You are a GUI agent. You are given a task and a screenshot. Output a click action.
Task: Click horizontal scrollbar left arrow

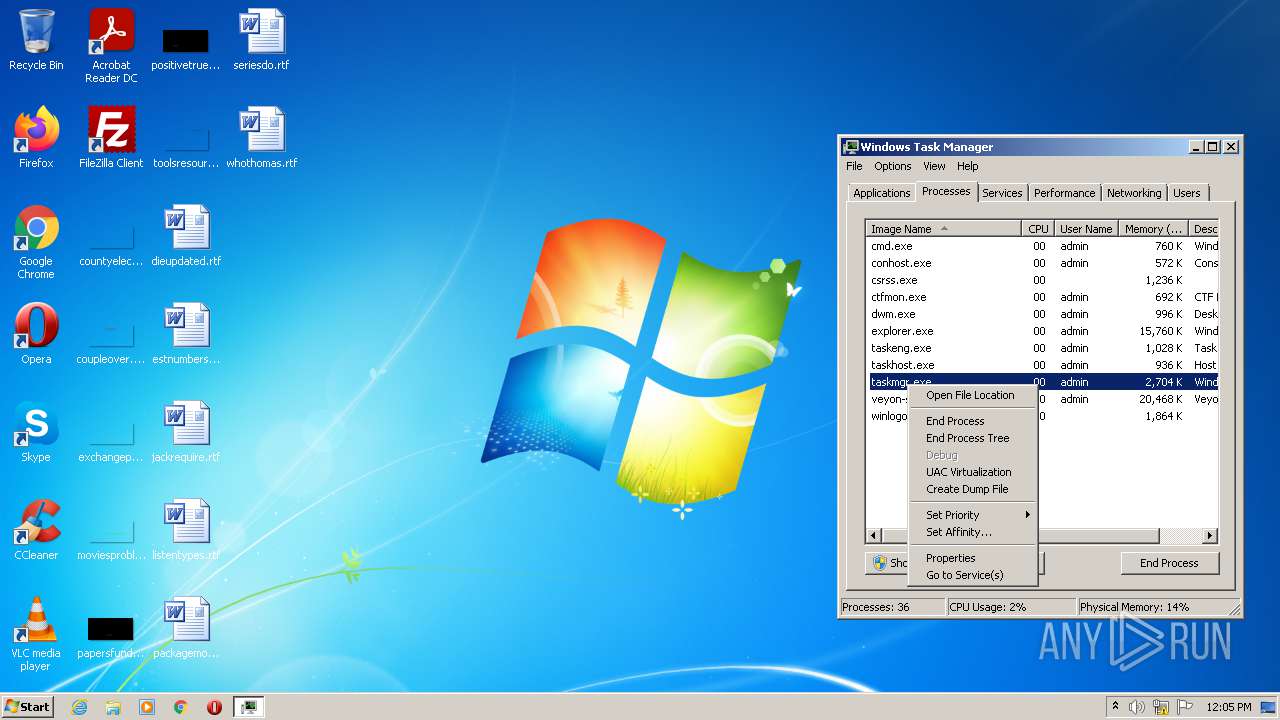click(x=874, y=536)
